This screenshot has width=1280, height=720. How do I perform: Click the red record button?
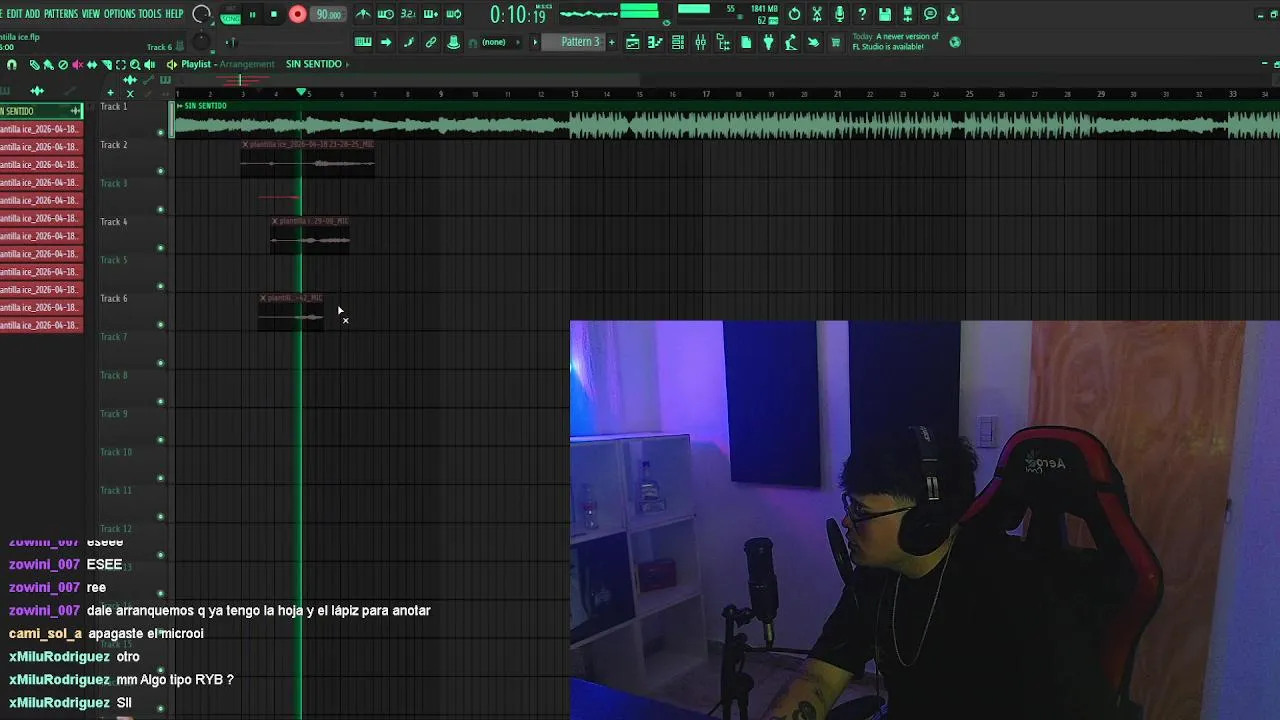pyautogui.click(x=298, y=14)
